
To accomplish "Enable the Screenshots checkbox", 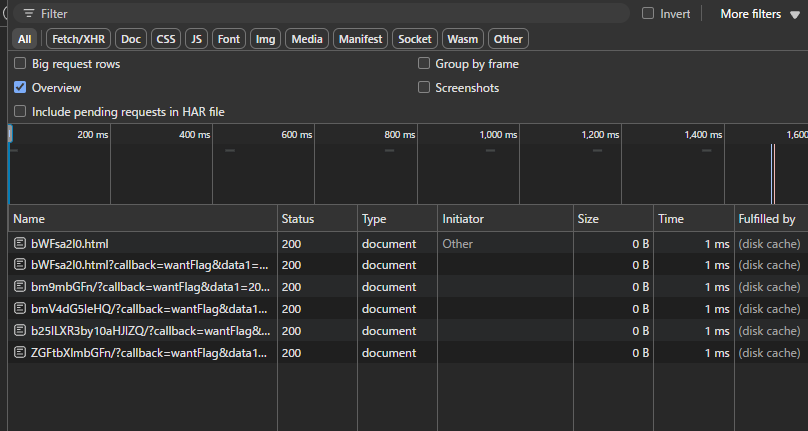I will 424,87.
